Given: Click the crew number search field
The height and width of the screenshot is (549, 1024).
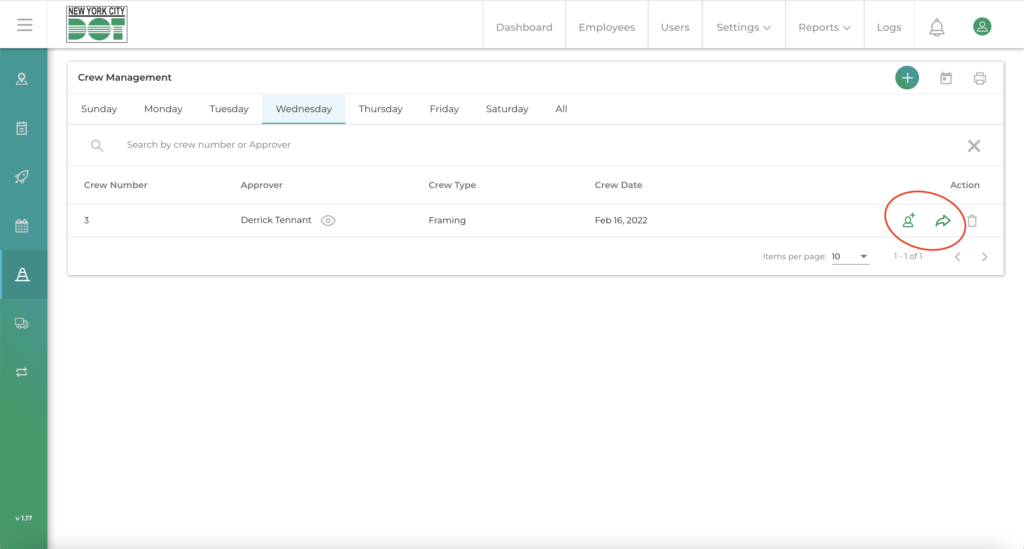Looking at the screenshot, I should click(x=500, y=145).
